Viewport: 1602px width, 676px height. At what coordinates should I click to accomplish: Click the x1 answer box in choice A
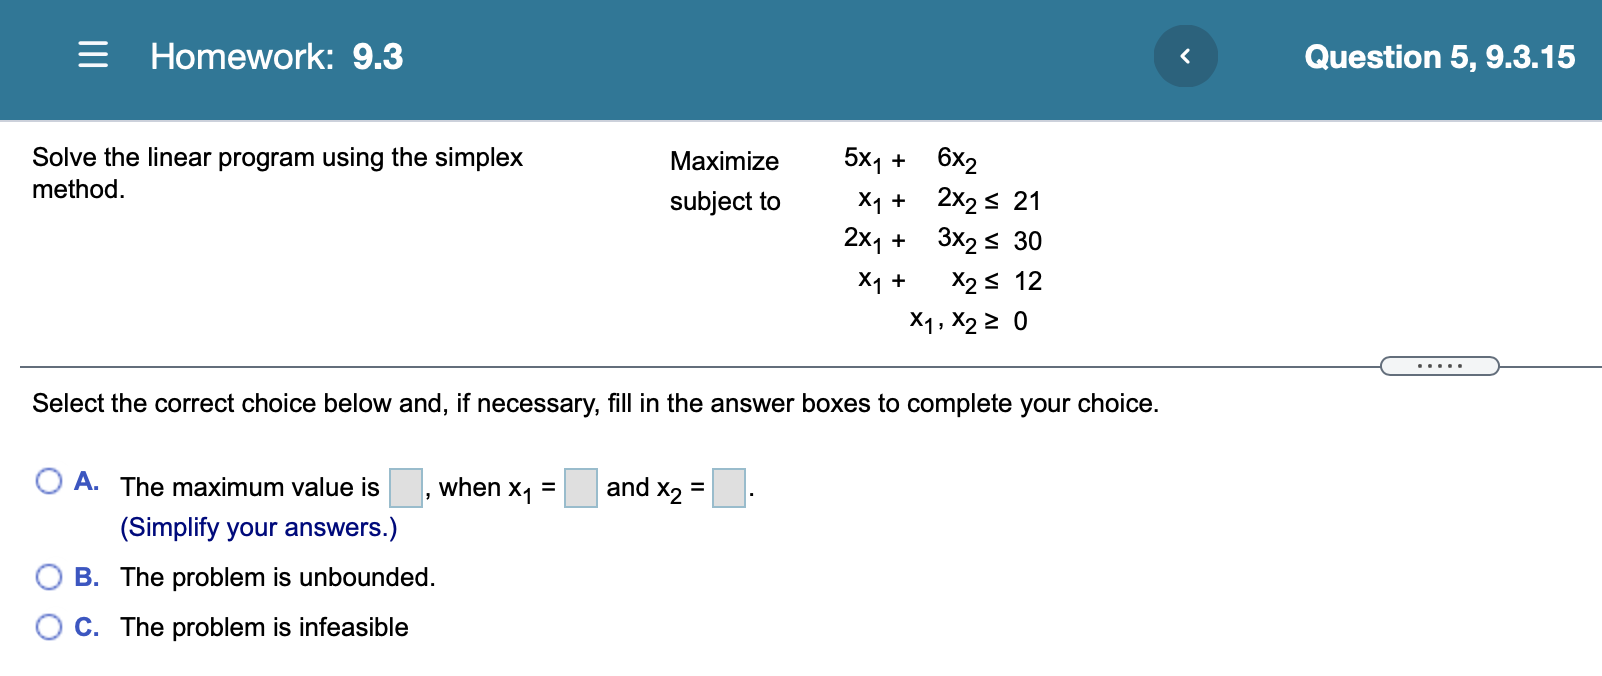tap(581, 489)
